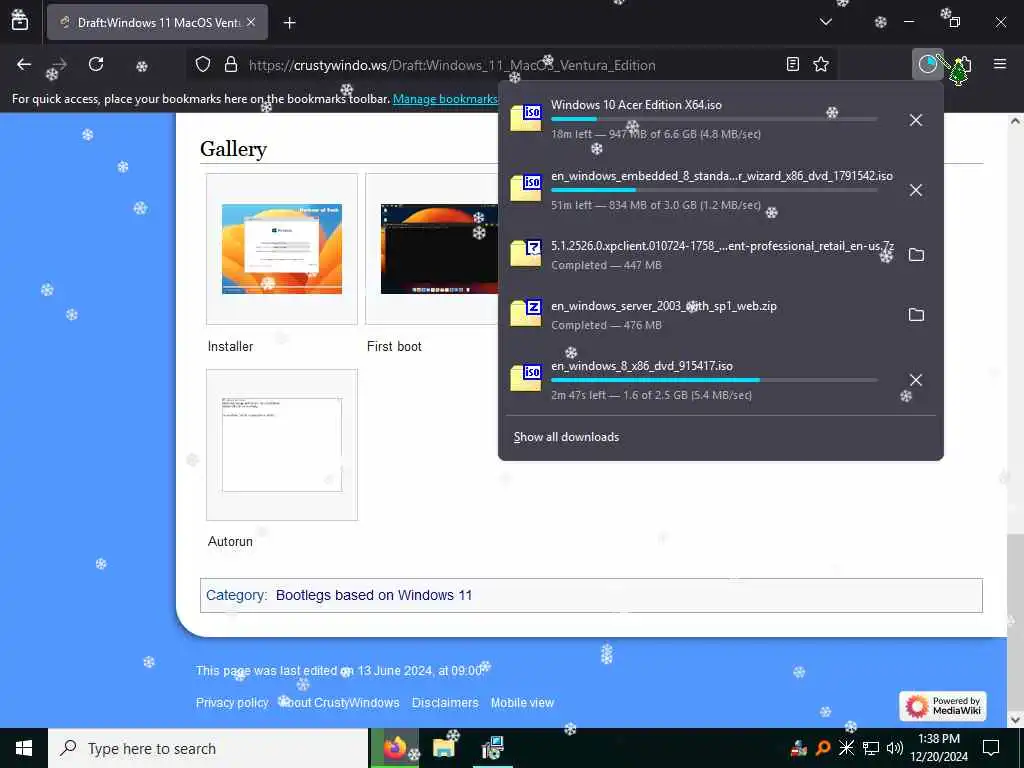Image resolution: width=1024 pixels, height=768 pixels.
Task: Click the en_windows_8_x86 download progress bar
Action: [x=714, y=379]
